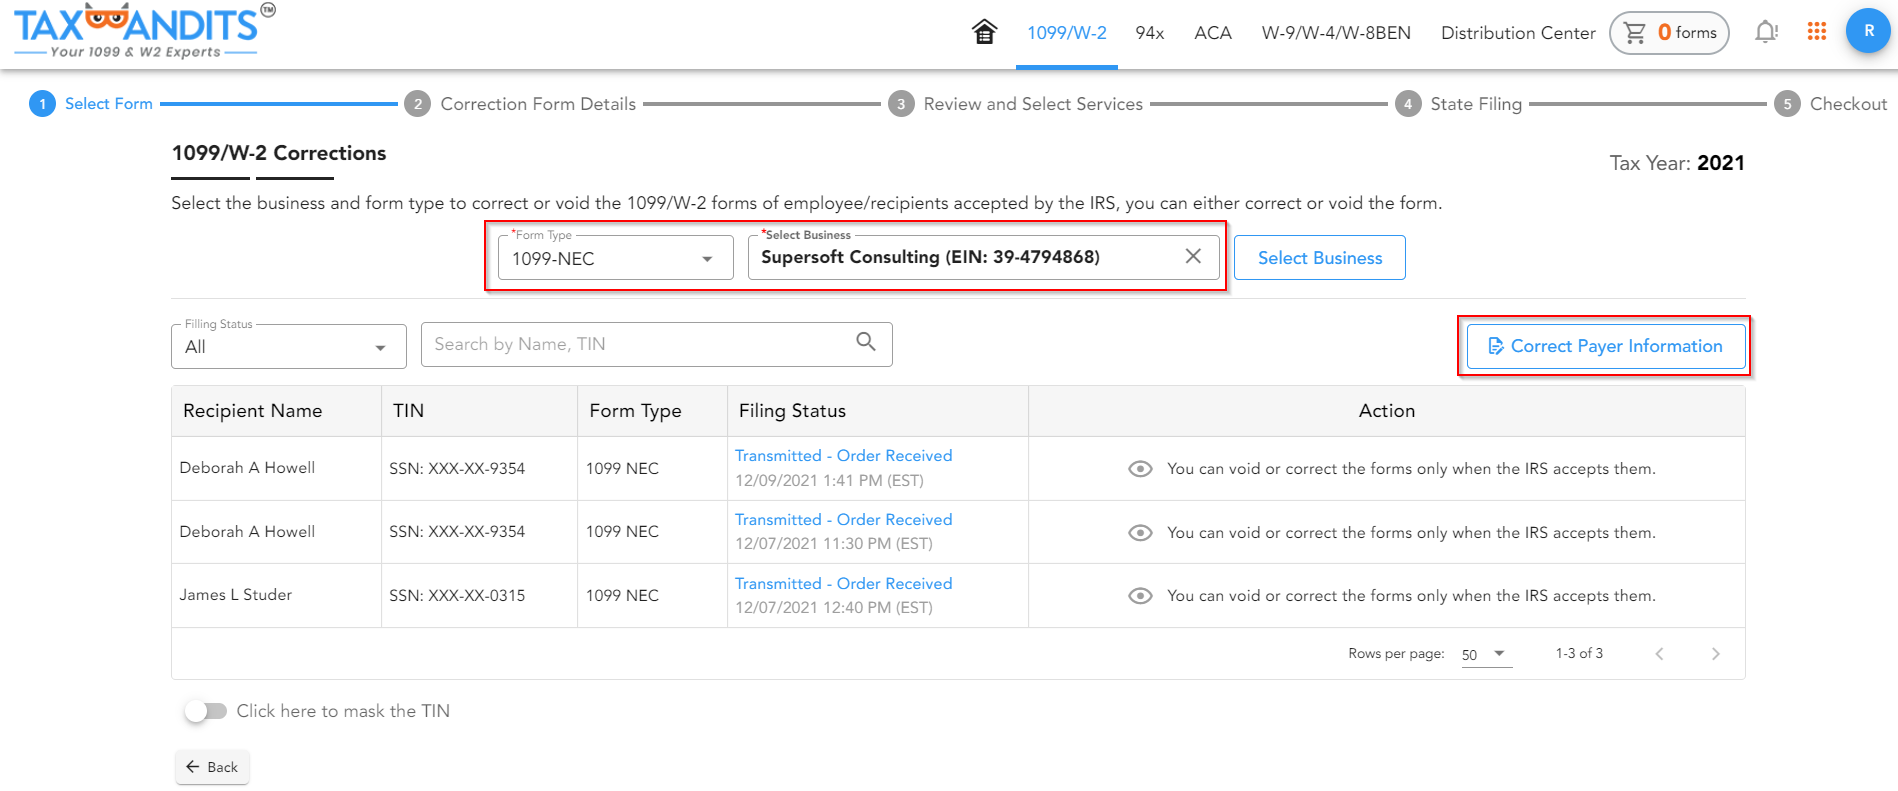Click the Action column header
The image size is (1898, 791).
tap(1387, 411)
